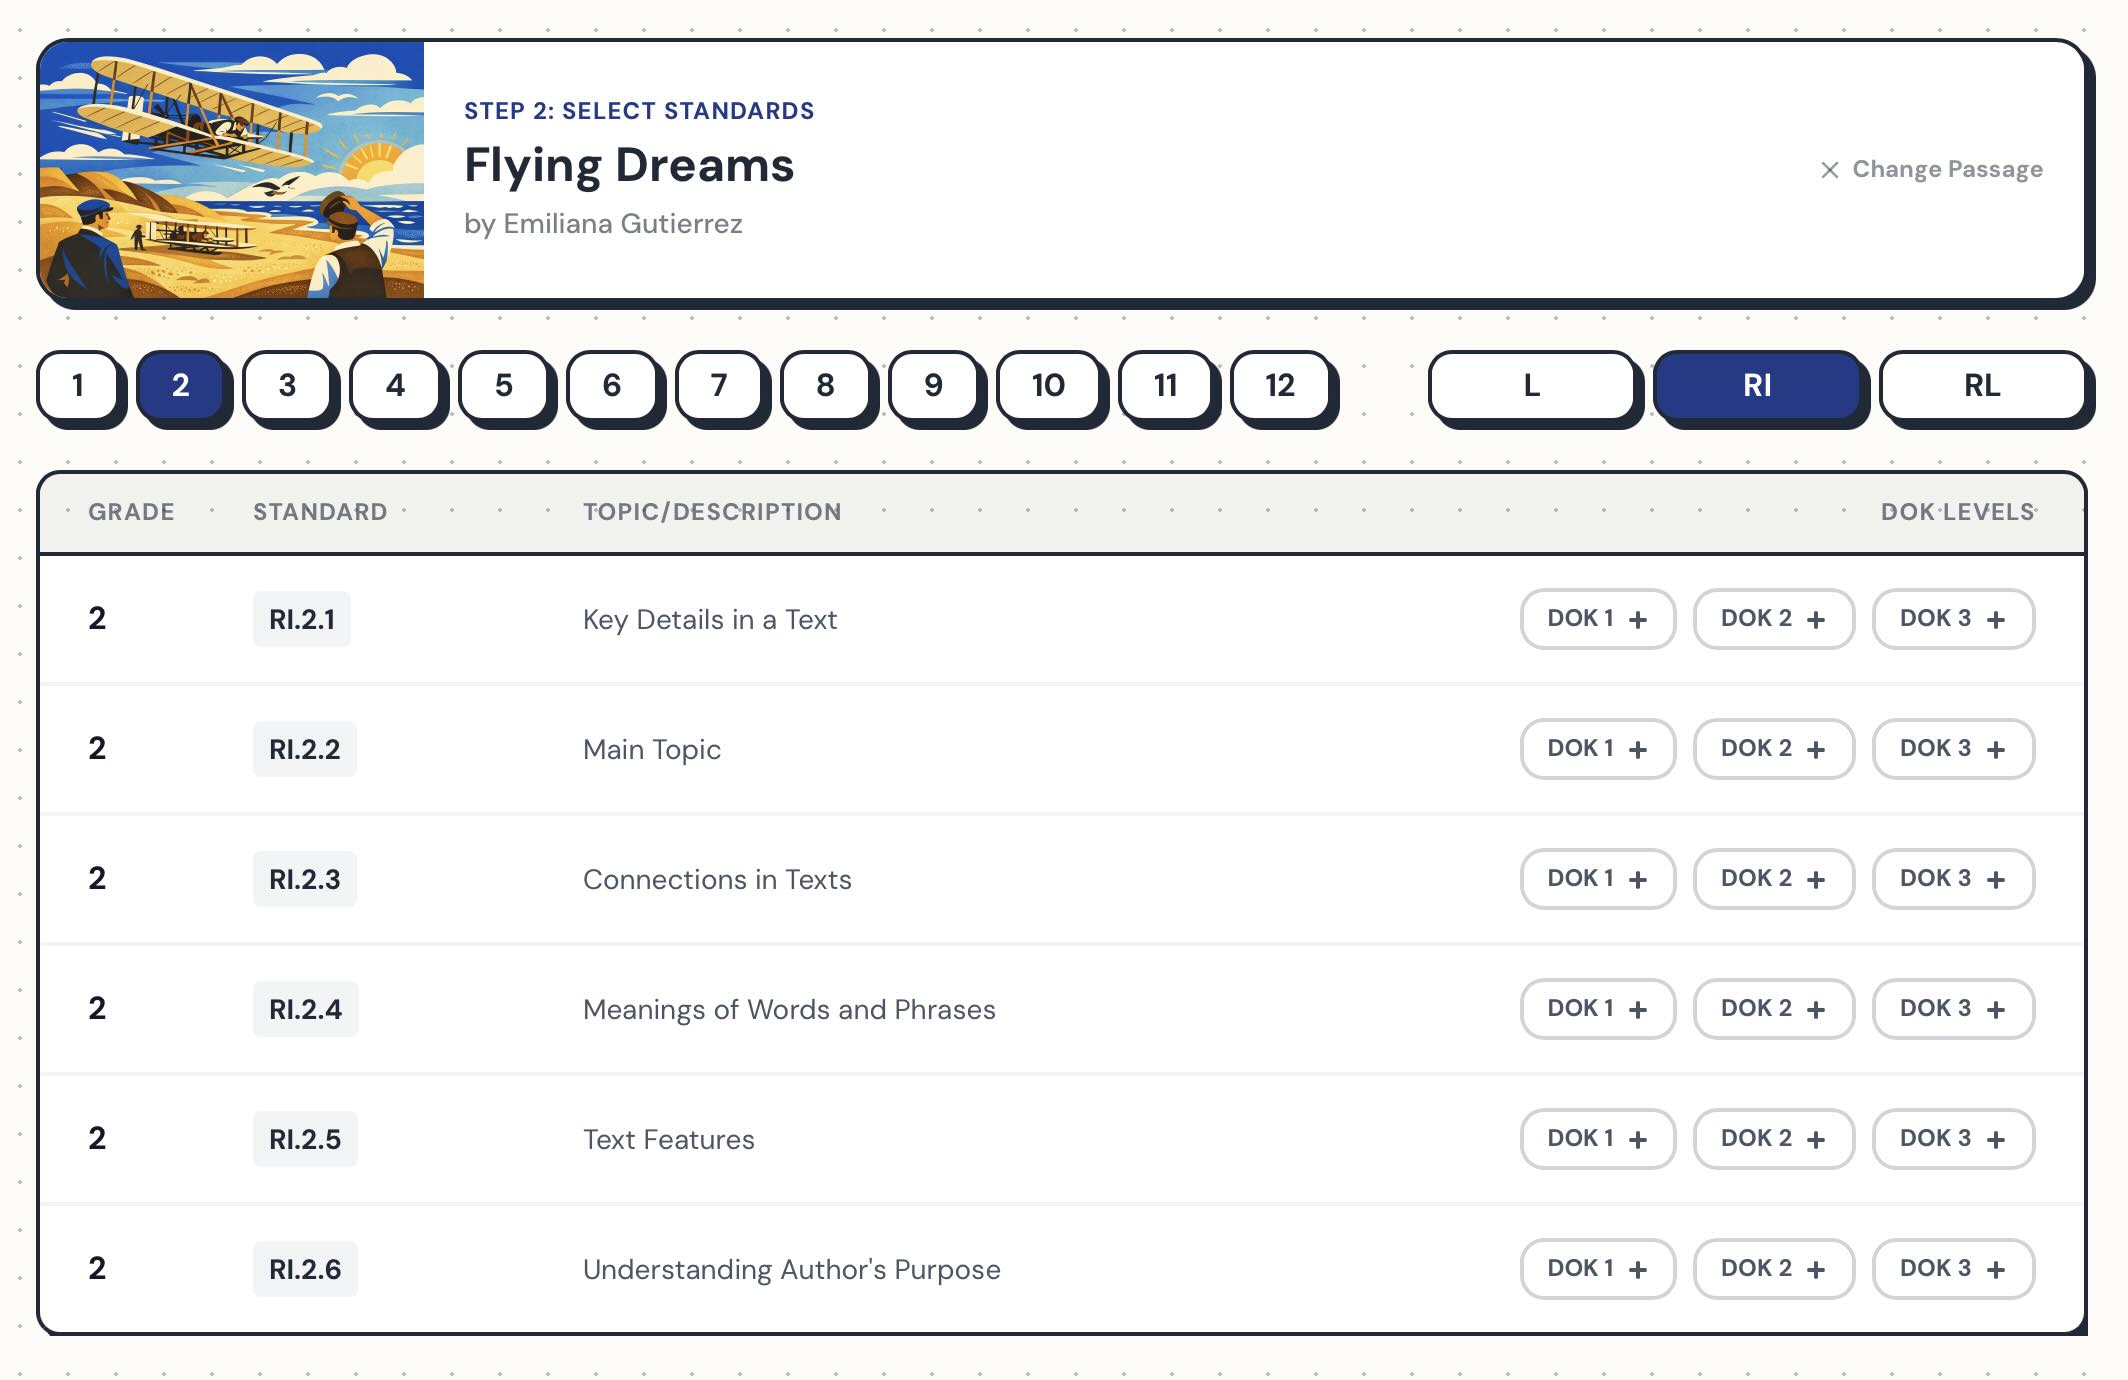Select grade 10 filter
The image size is (2128, 1380).
pos(1046,386)
